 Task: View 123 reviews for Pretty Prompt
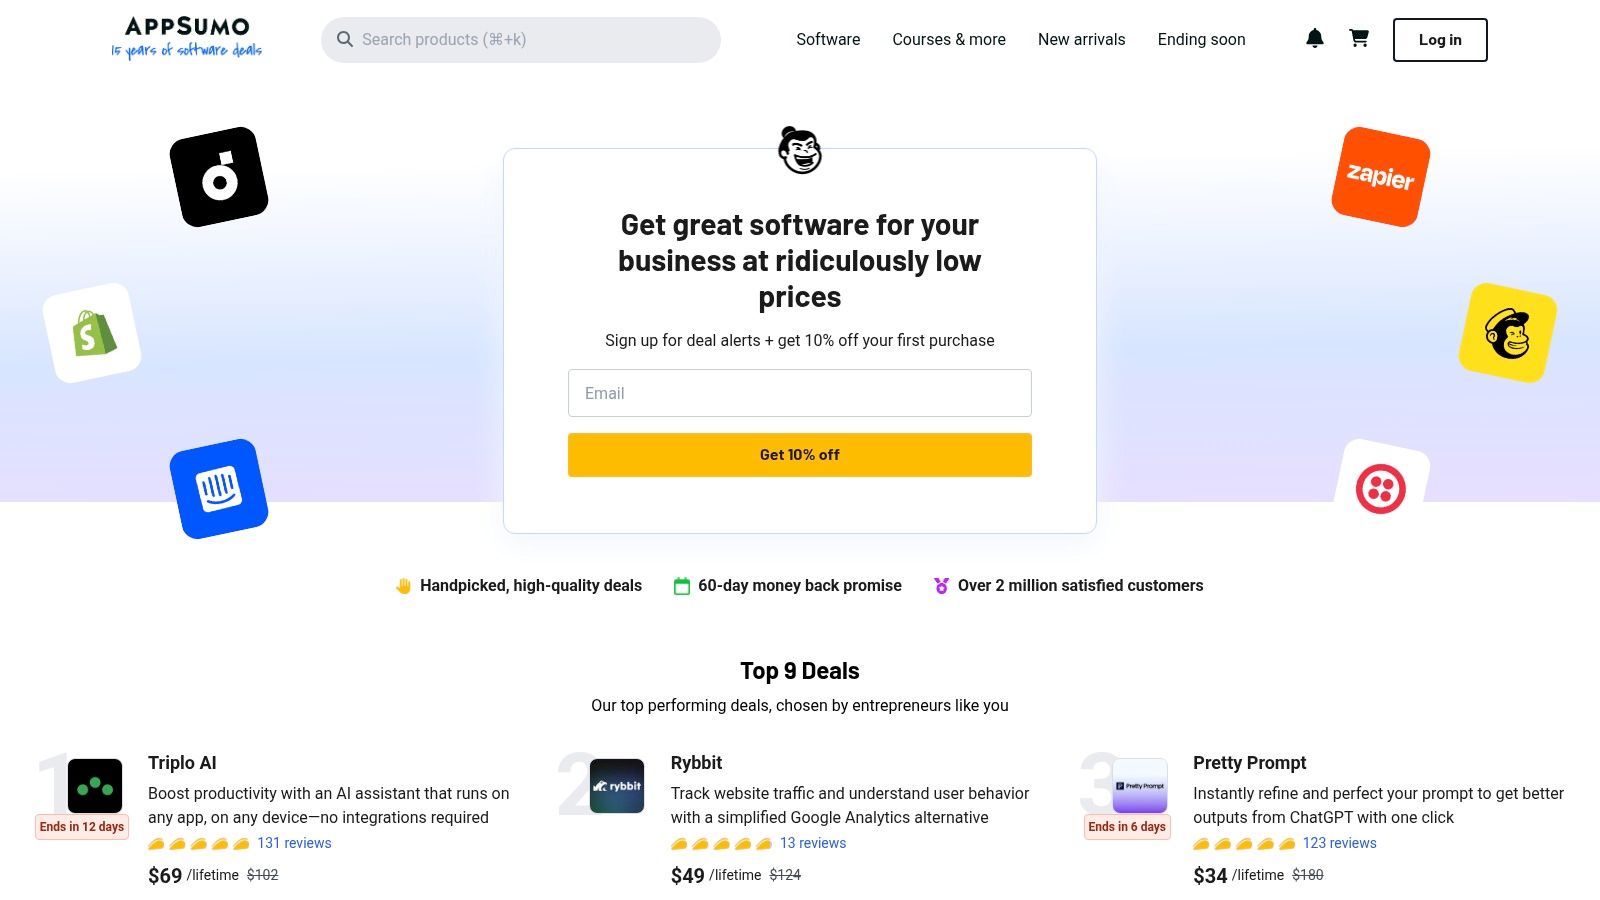[1339, 843]
